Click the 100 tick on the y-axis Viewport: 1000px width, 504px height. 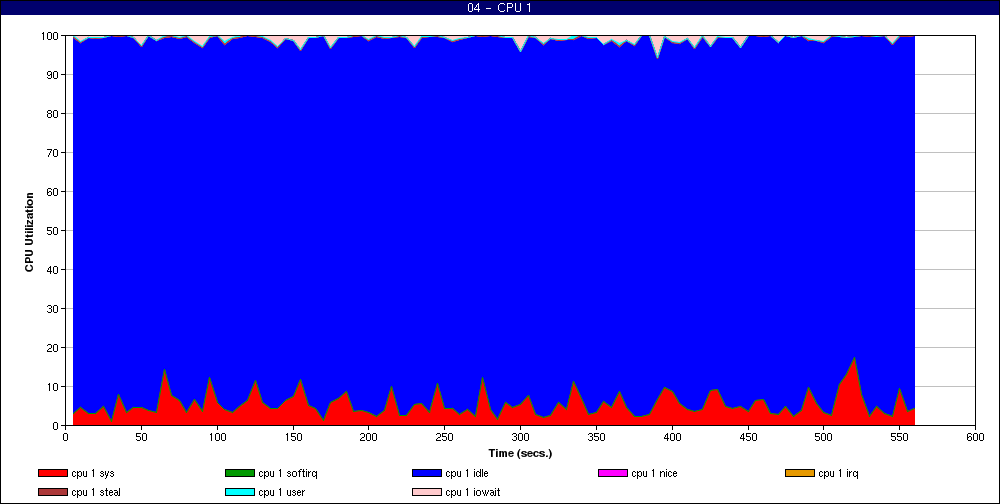click(50, 36)
